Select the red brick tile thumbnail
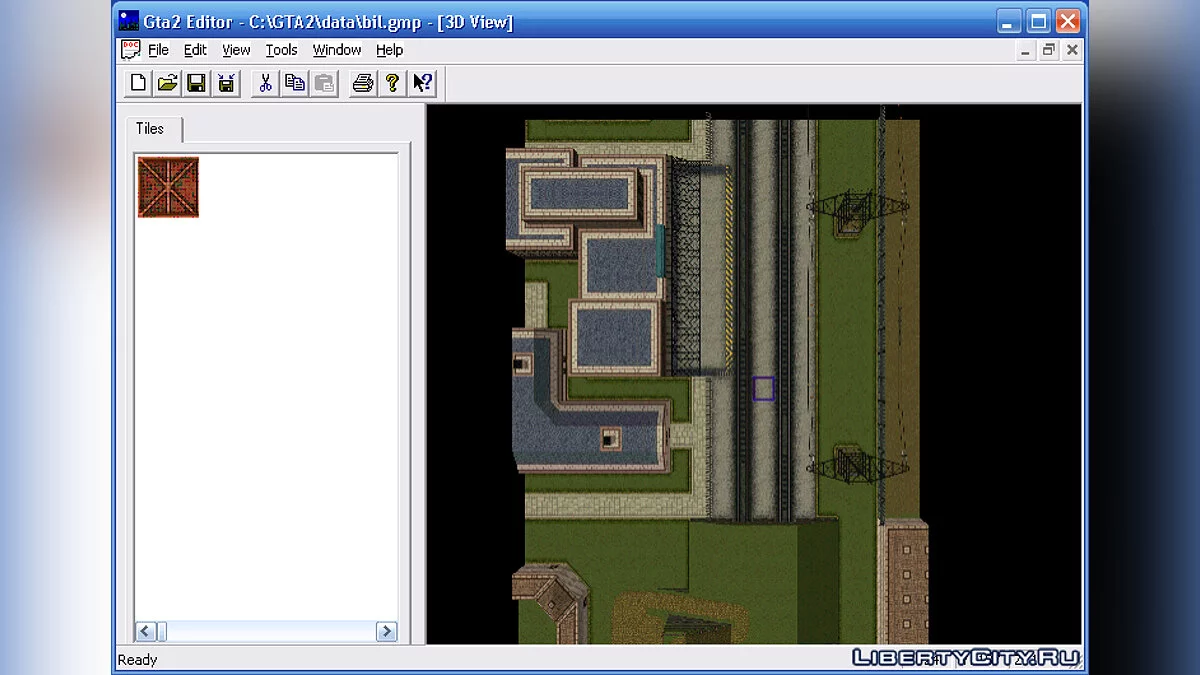Viewport: 1200px width, 675px height. tap(168, 187)
